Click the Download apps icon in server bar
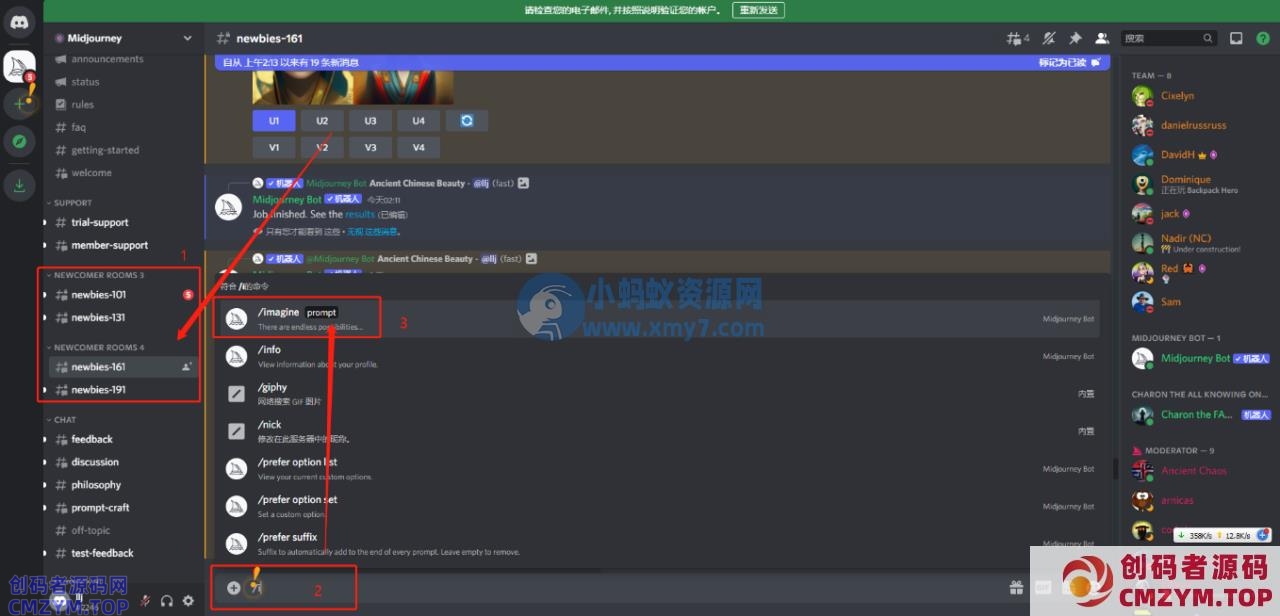The width and height of the screenshot is (1280, 616). point(19,185)
